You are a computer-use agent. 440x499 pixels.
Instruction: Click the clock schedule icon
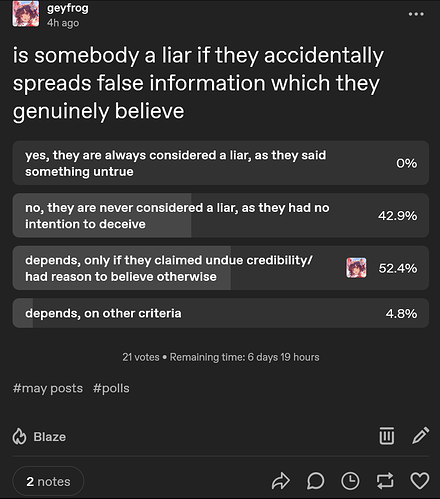(350, 481)
